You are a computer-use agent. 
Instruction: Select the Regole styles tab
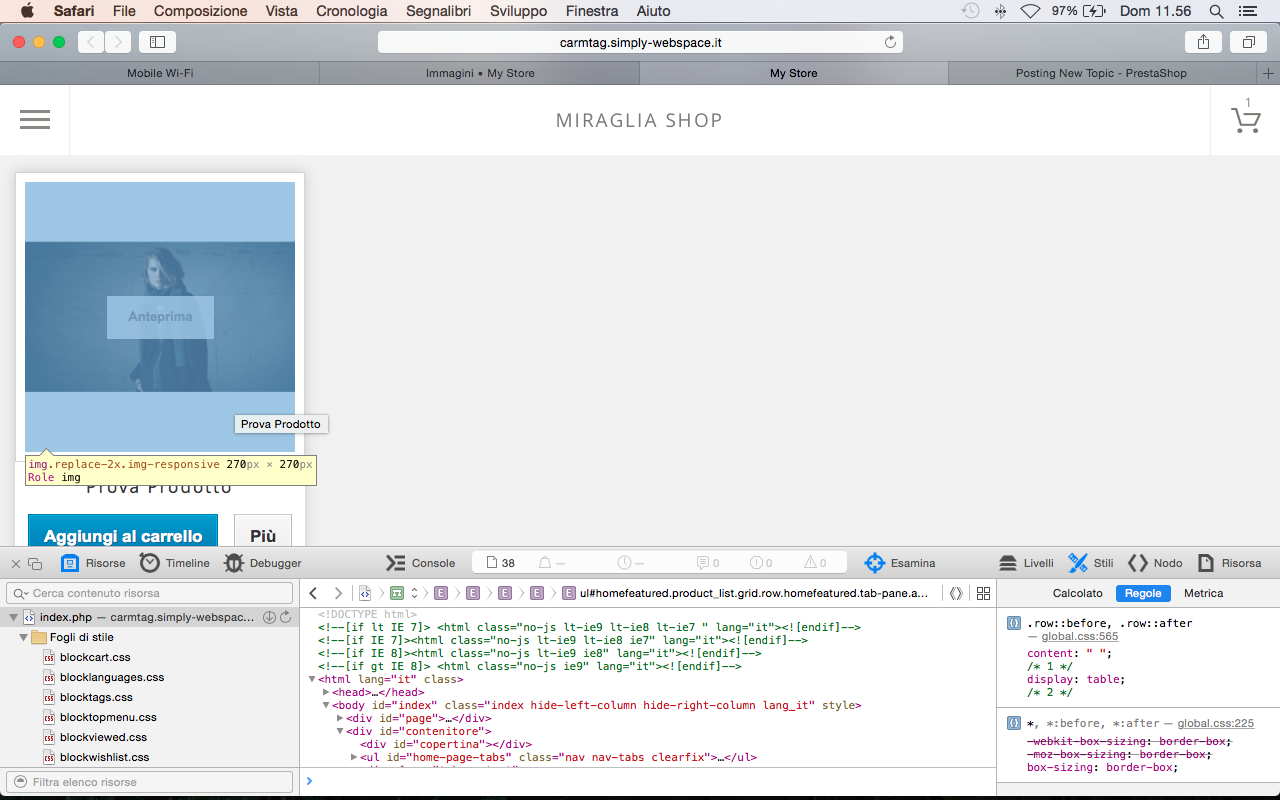(x=1143, y=593)
